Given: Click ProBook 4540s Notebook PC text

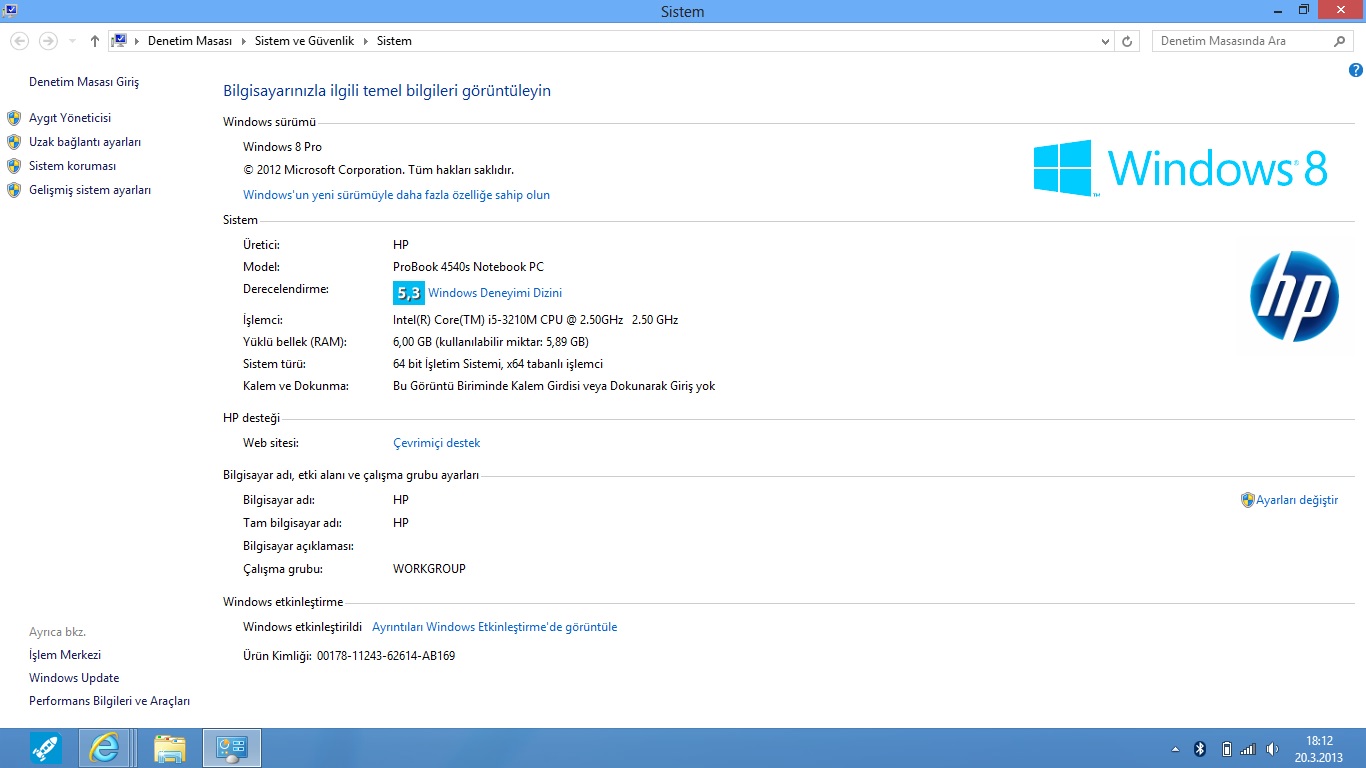Looking at the screenshot, I should 468,267.
